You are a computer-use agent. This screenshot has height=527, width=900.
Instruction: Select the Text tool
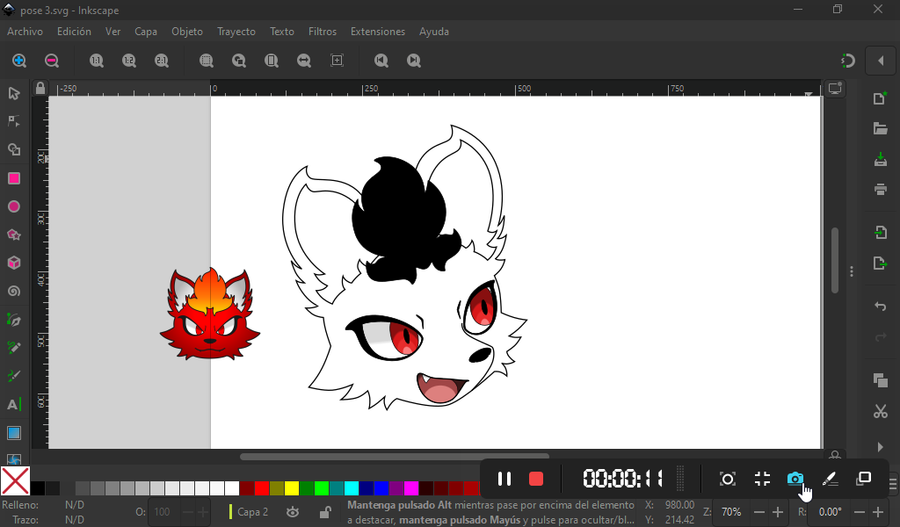click(14, 404)
